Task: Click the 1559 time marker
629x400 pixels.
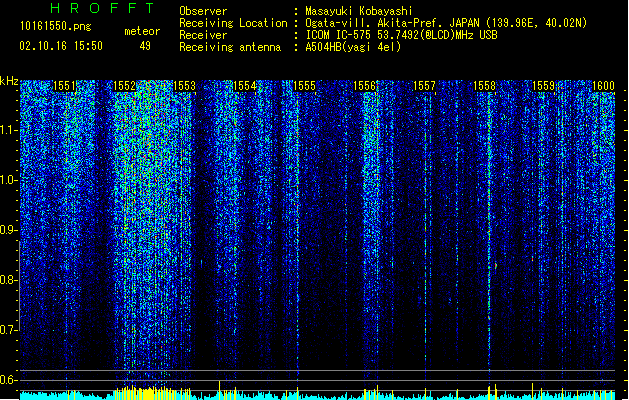Action: pos(544,86)
